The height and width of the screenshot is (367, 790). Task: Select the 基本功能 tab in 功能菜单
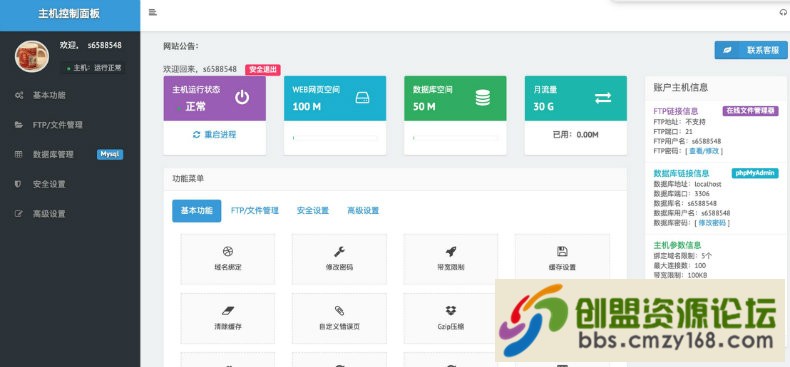tap(196, 211)
